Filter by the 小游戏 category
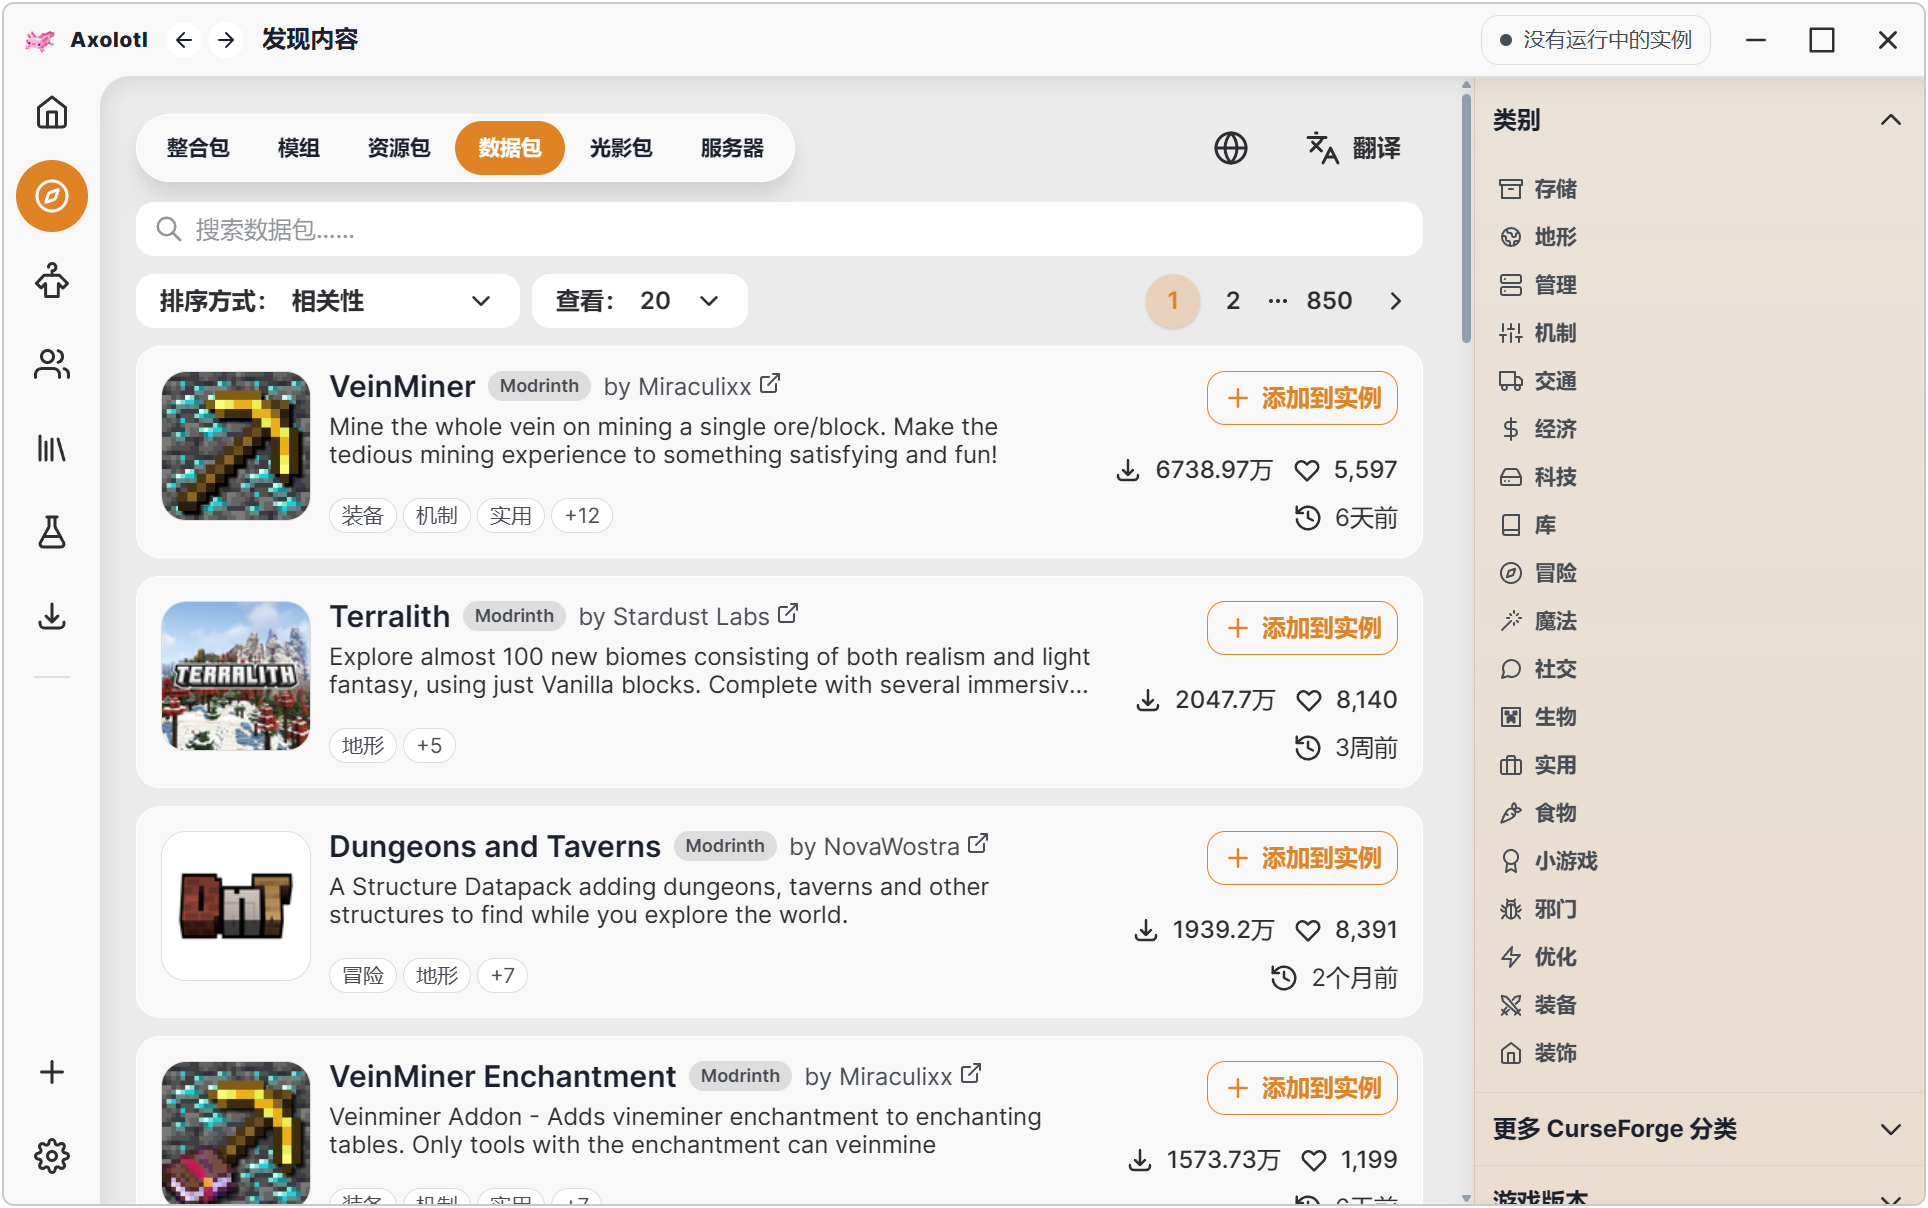 (x=1549, y=861)
